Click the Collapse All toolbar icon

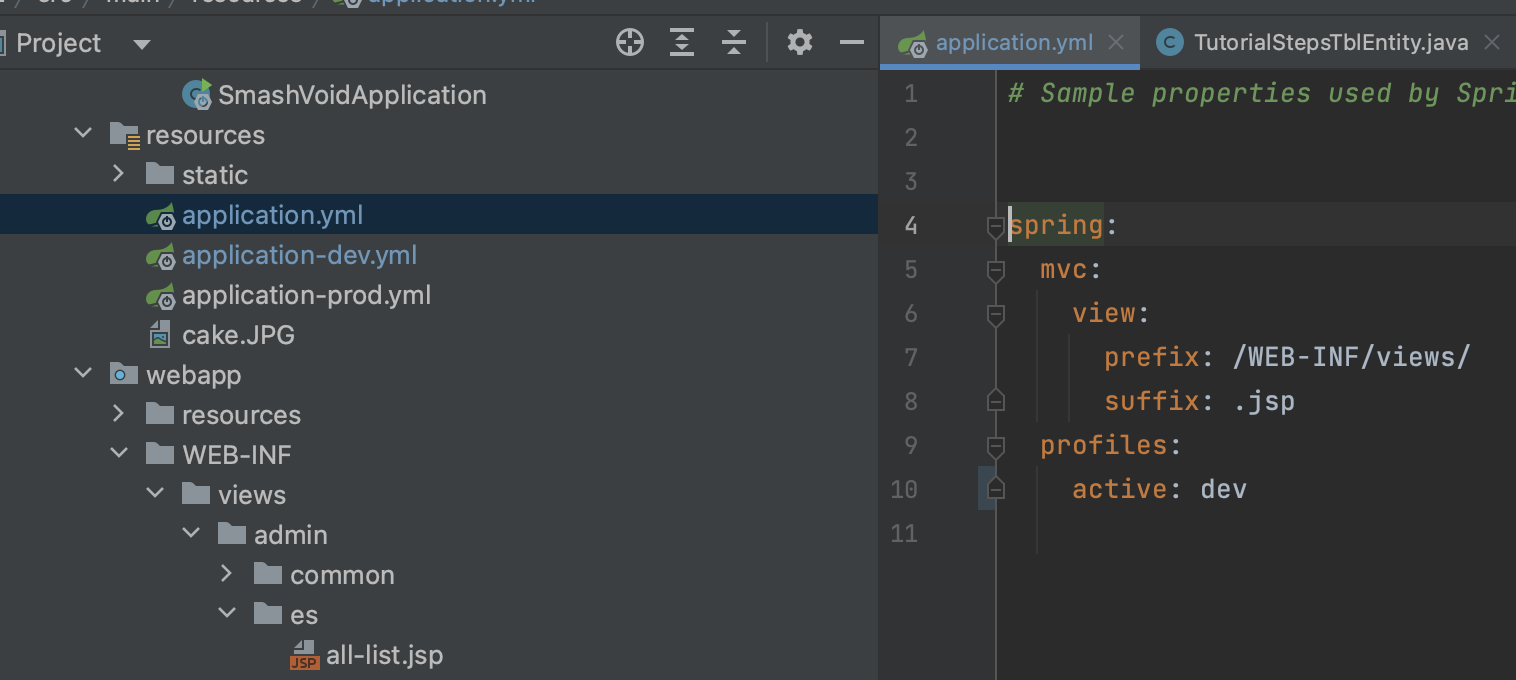click(x=734, y=43)
